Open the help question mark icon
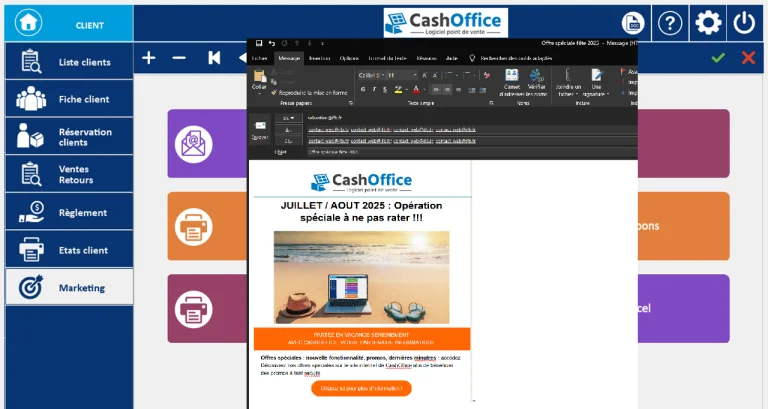The width and height of the screenshot is (768, 409). pos(670,22)
